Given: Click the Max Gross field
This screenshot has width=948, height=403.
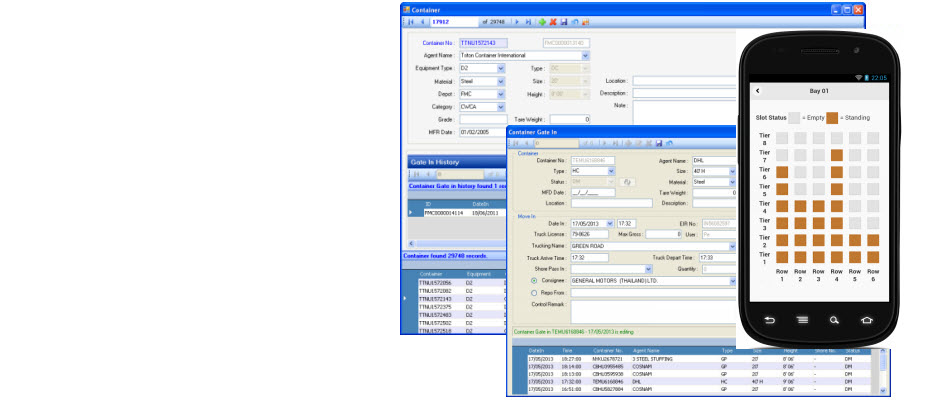Looking at the screenshot, I should [663, 234].
